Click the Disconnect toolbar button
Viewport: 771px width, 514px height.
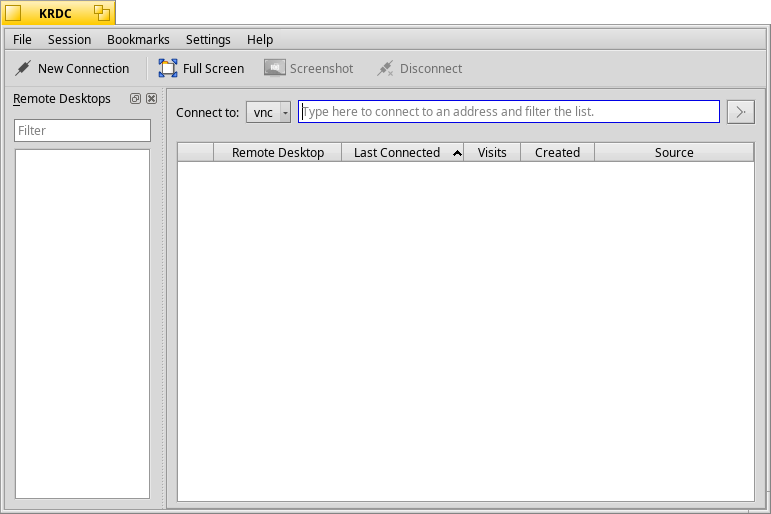(x=419, y=68)
